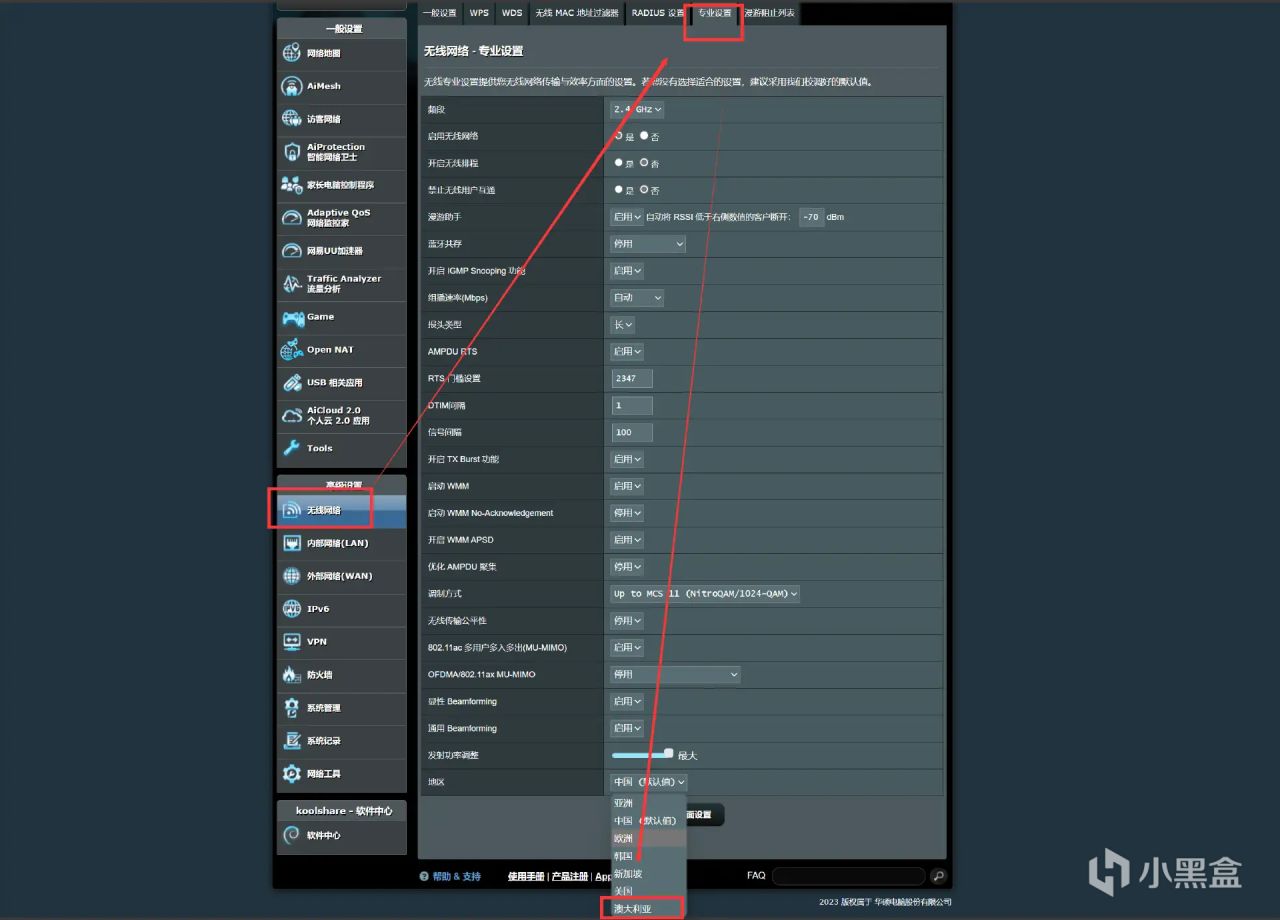Open the AiCloud 2.0 cloud icon
Image resolution: width=1280 pixels, height=920 pixels.
291,416
